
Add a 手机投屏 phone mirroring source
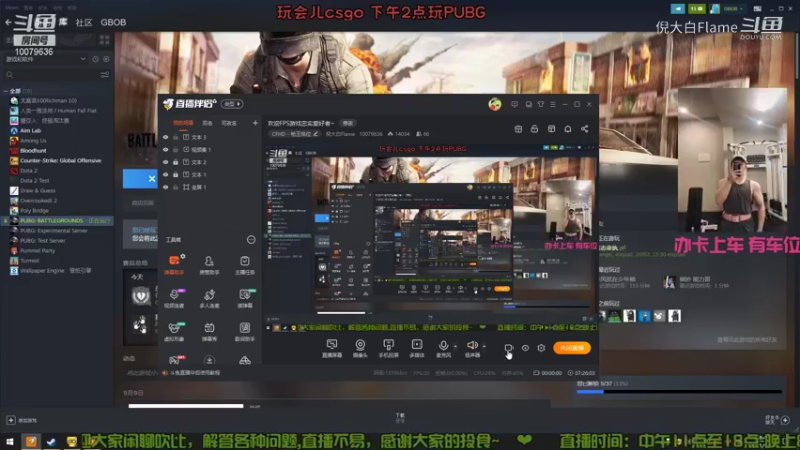(x=388, y=348)
